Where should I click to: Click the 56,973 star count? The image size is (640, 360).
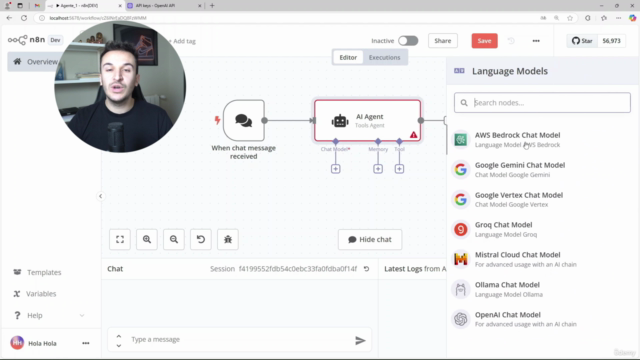point(611,41)
